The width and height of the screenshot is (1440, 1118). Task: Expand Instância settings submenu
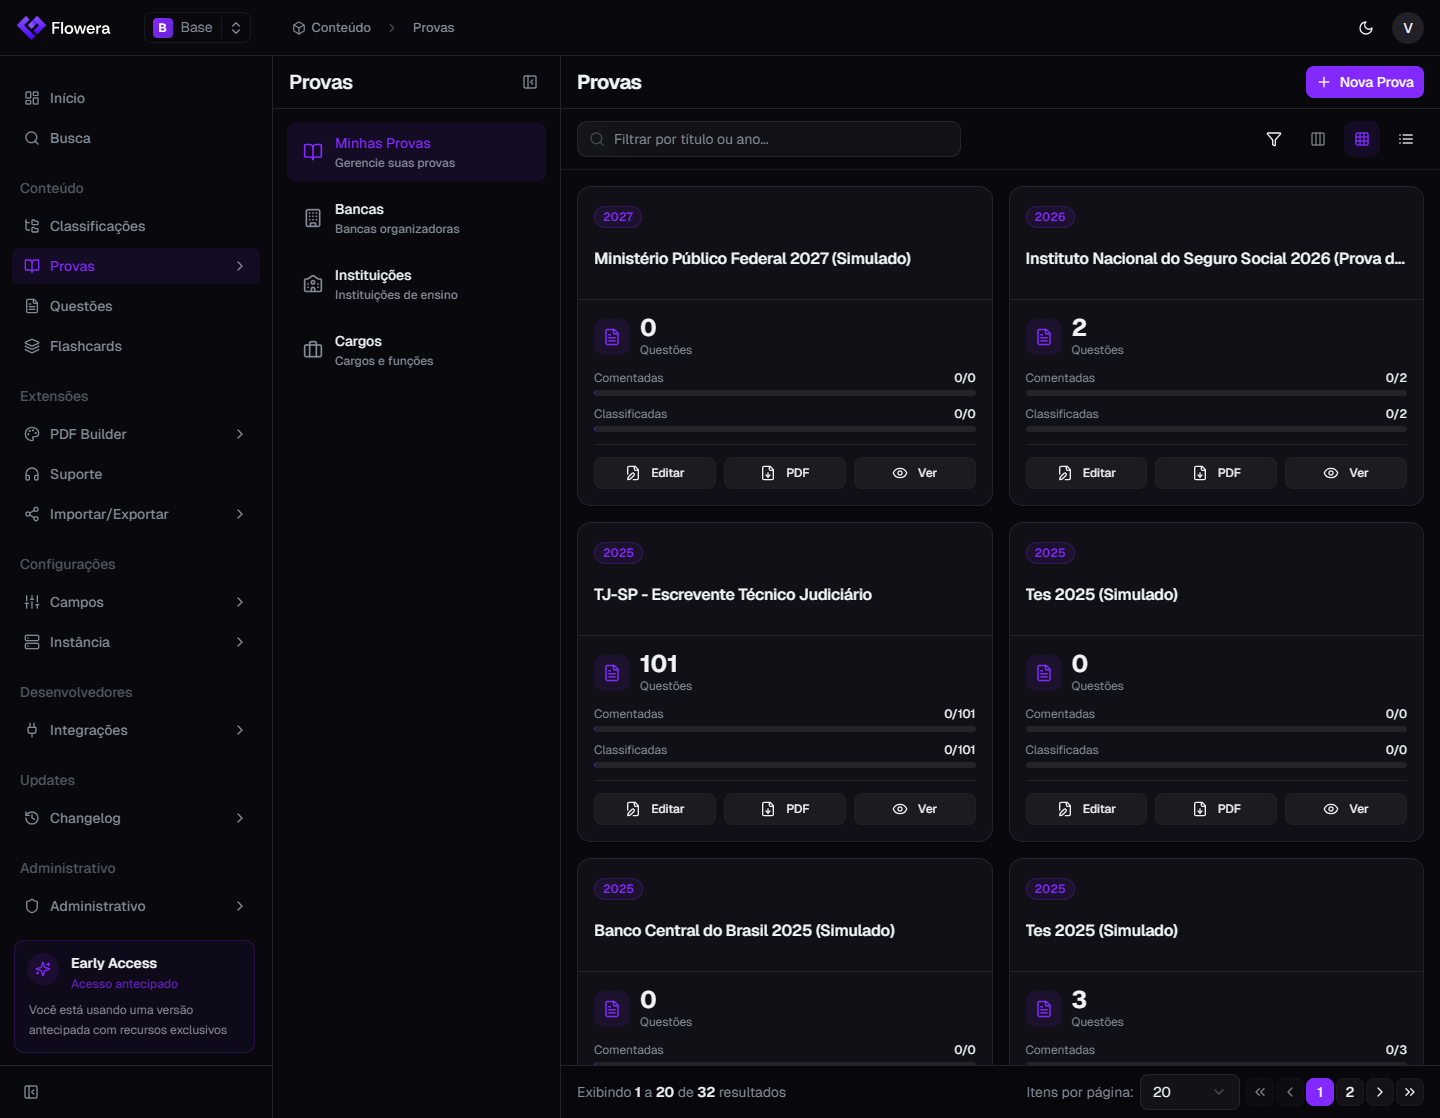coord(136,642)
